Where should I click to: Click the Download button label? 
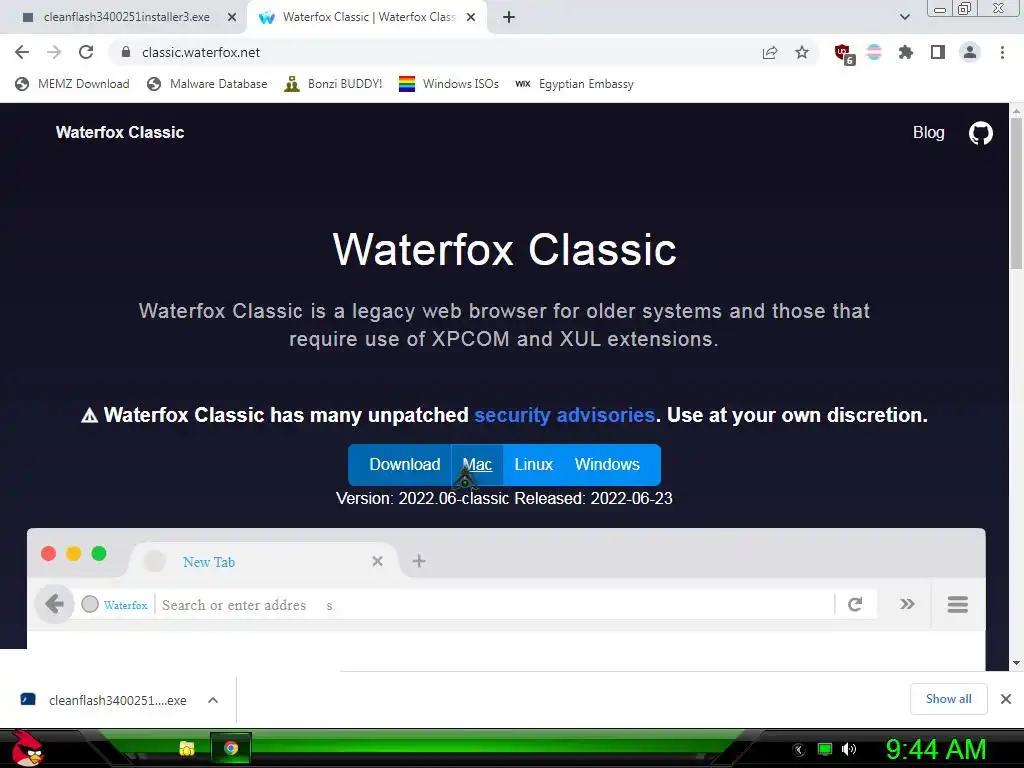(404, 464)
